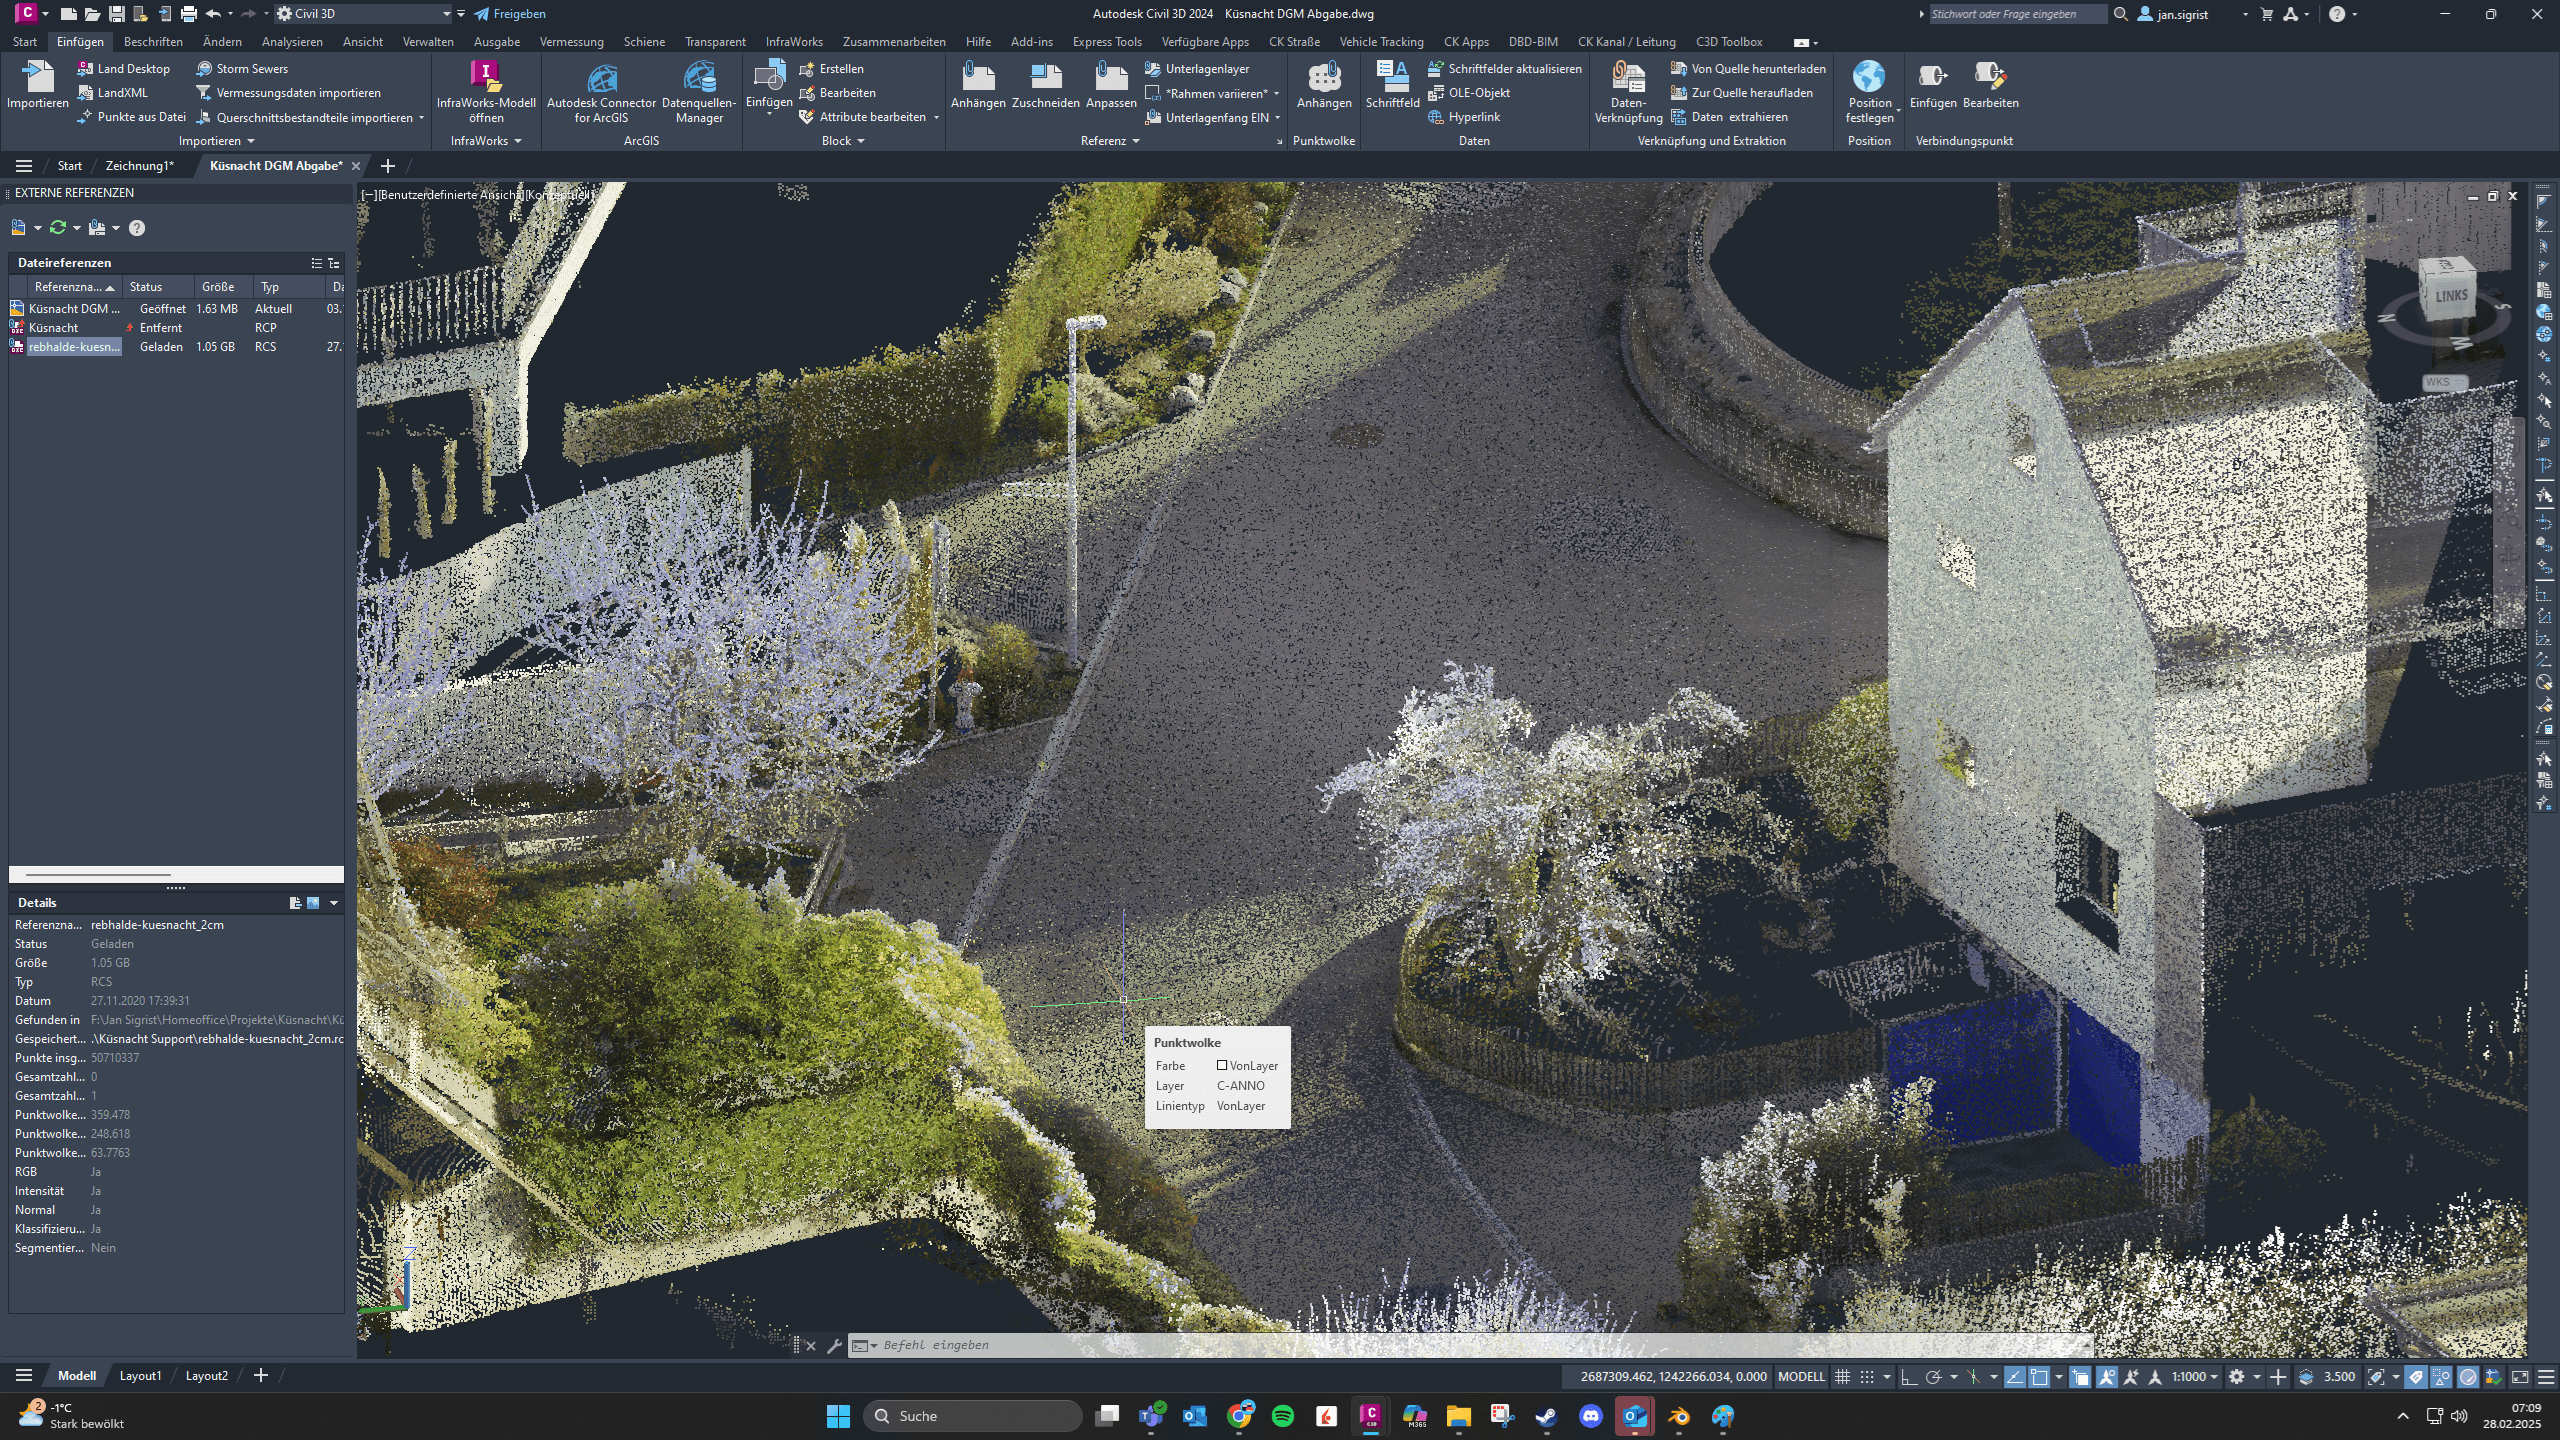Click the DWG attach icon in Externe Referenzen

pyautogui.click(x=19, y=228)
